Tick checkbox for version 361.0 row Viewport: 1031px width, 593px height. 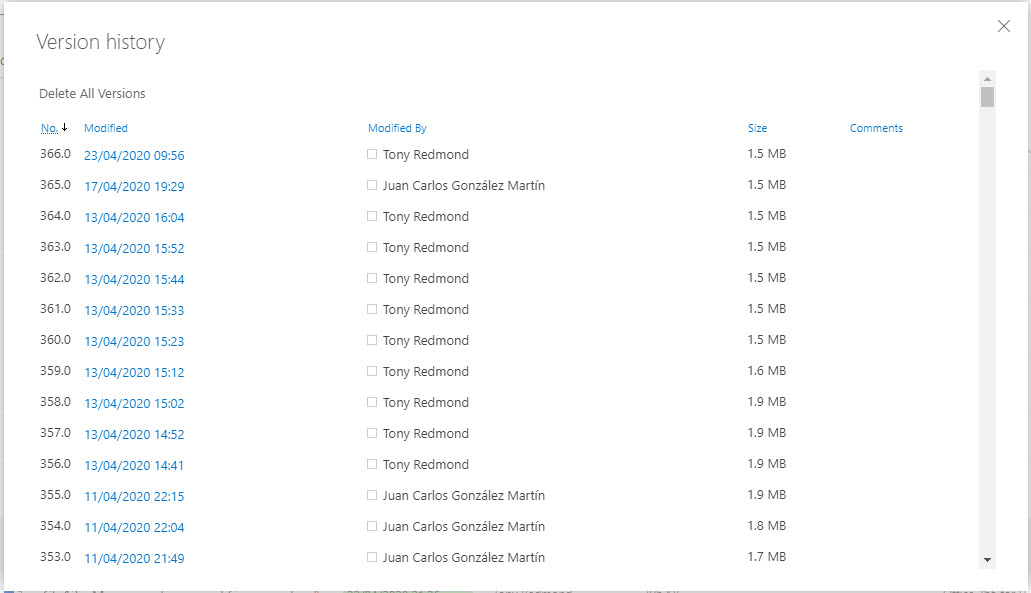coord(372,309)
